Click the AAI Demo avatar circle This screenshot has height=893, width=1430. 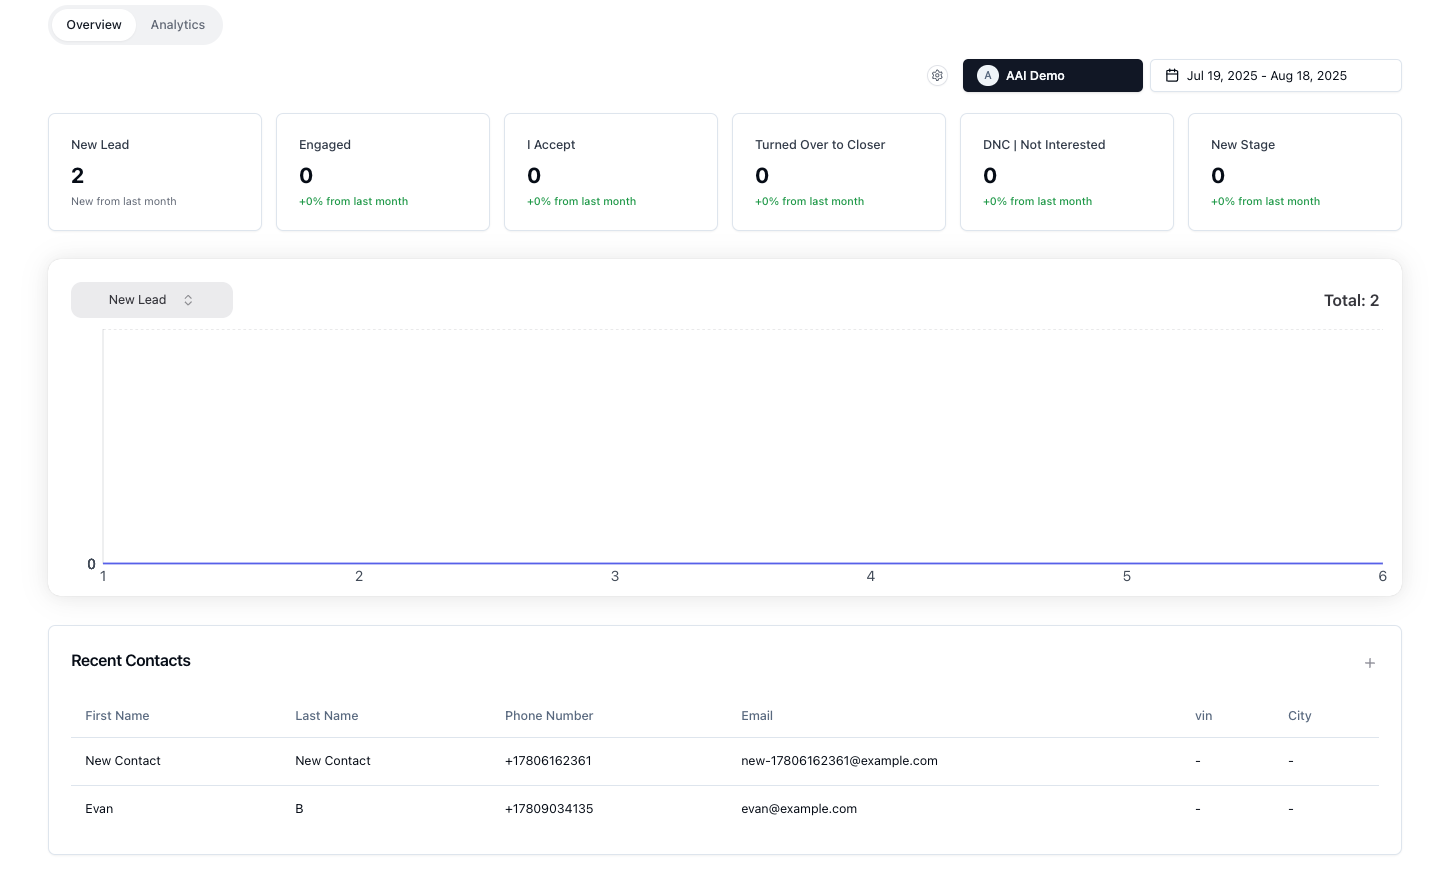point(988,75)
